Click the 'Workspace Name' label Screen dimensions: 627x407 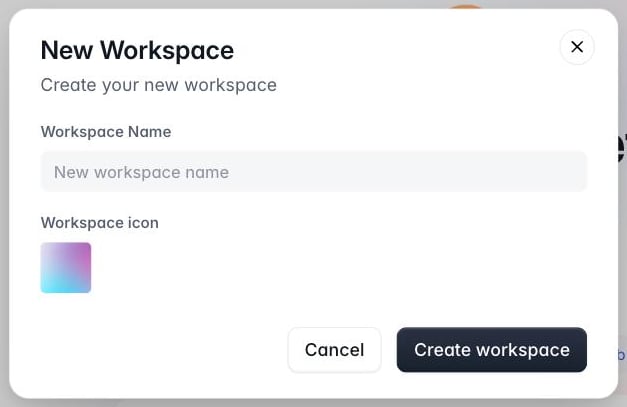(x=106, y=132)
